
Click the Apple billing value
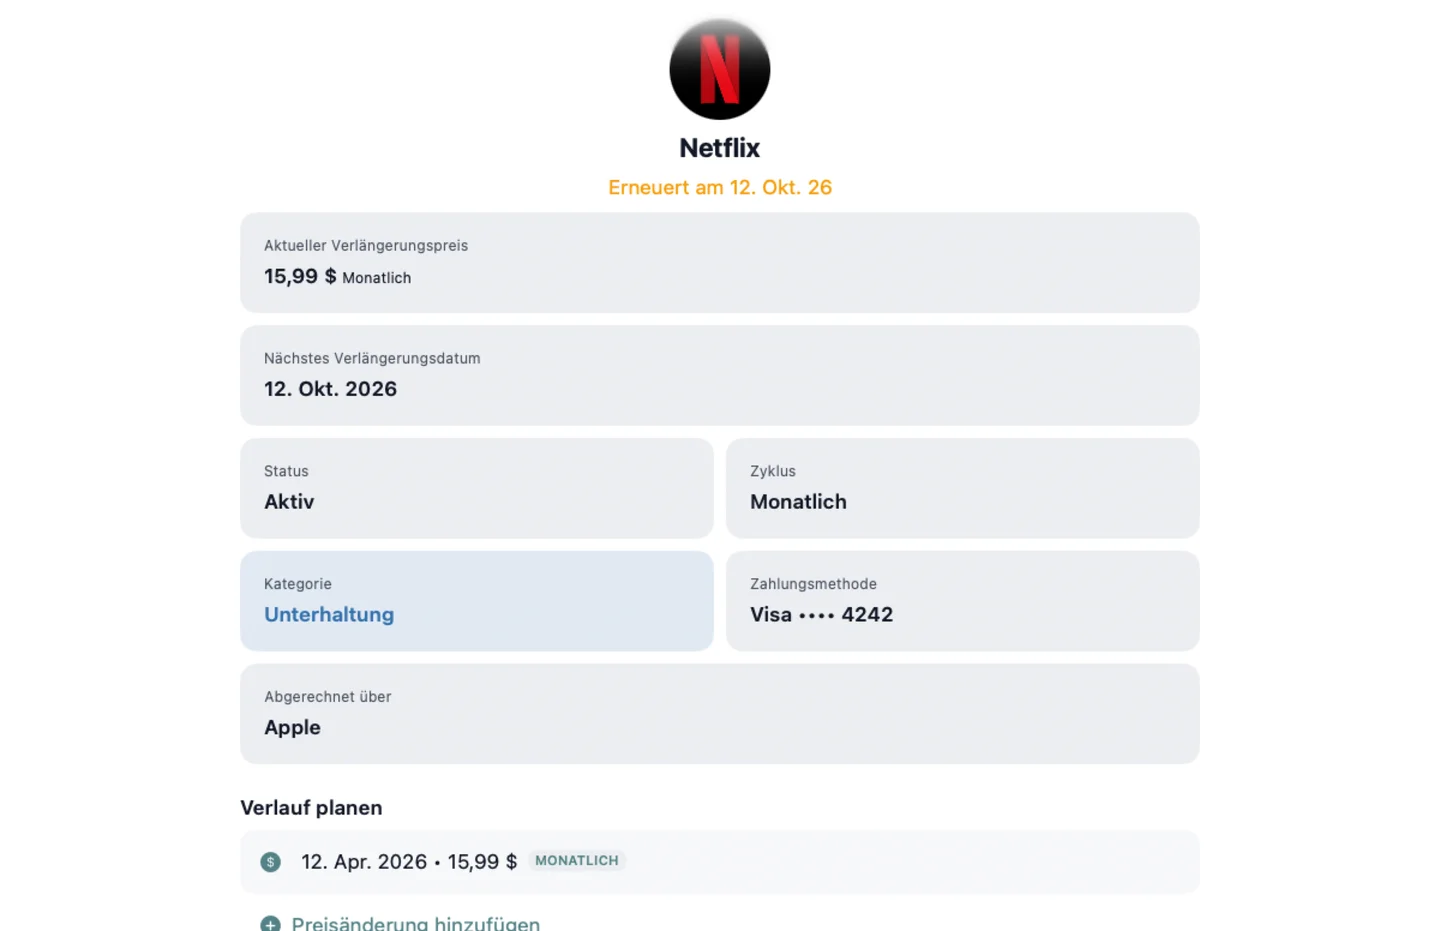[292, 728]
